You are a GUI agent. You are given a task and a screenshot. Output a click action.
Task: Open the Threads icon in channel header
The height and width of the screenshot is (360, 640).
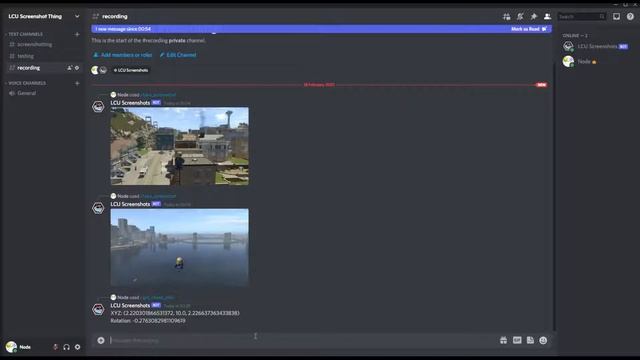[x=507, y=16]
